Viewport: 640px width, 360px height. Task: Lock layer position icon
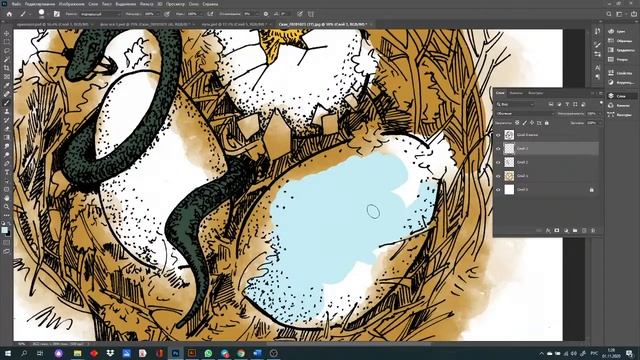[x=532, y=123]
